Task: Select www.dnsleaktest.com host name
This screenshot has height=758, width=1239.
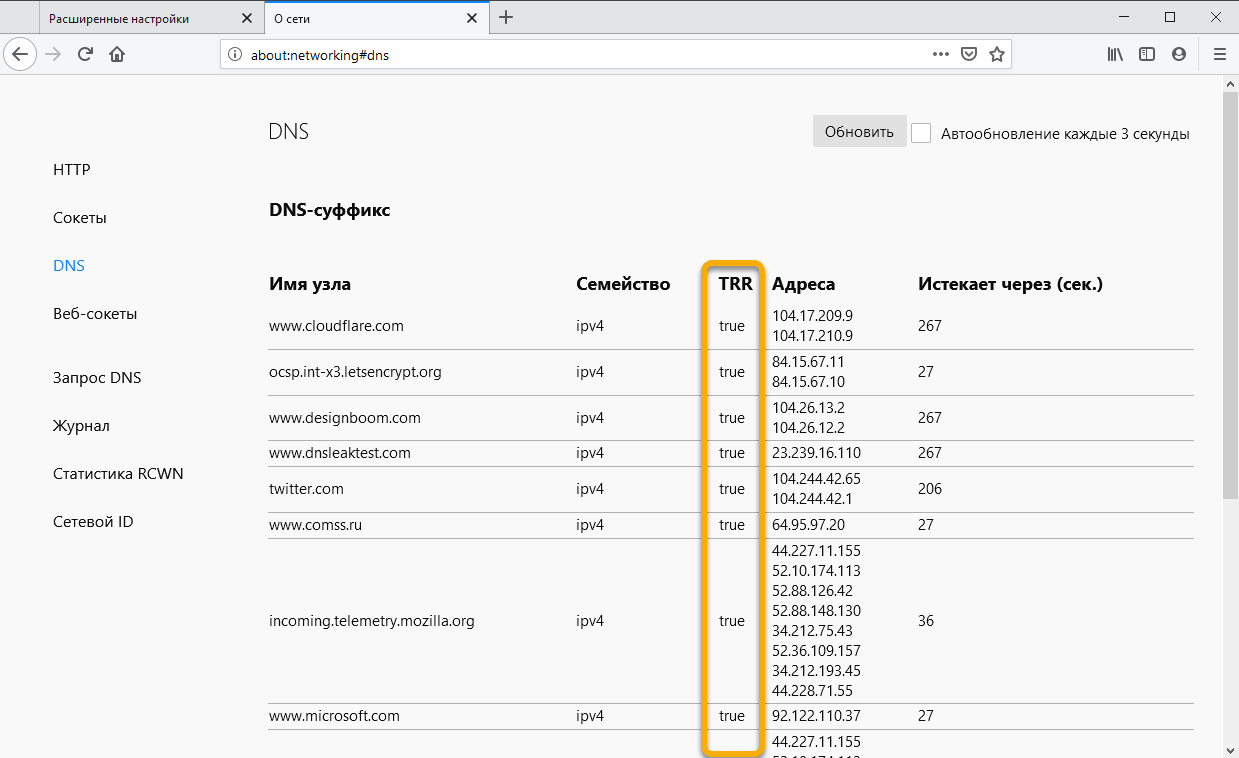Action: click(340, 453)
